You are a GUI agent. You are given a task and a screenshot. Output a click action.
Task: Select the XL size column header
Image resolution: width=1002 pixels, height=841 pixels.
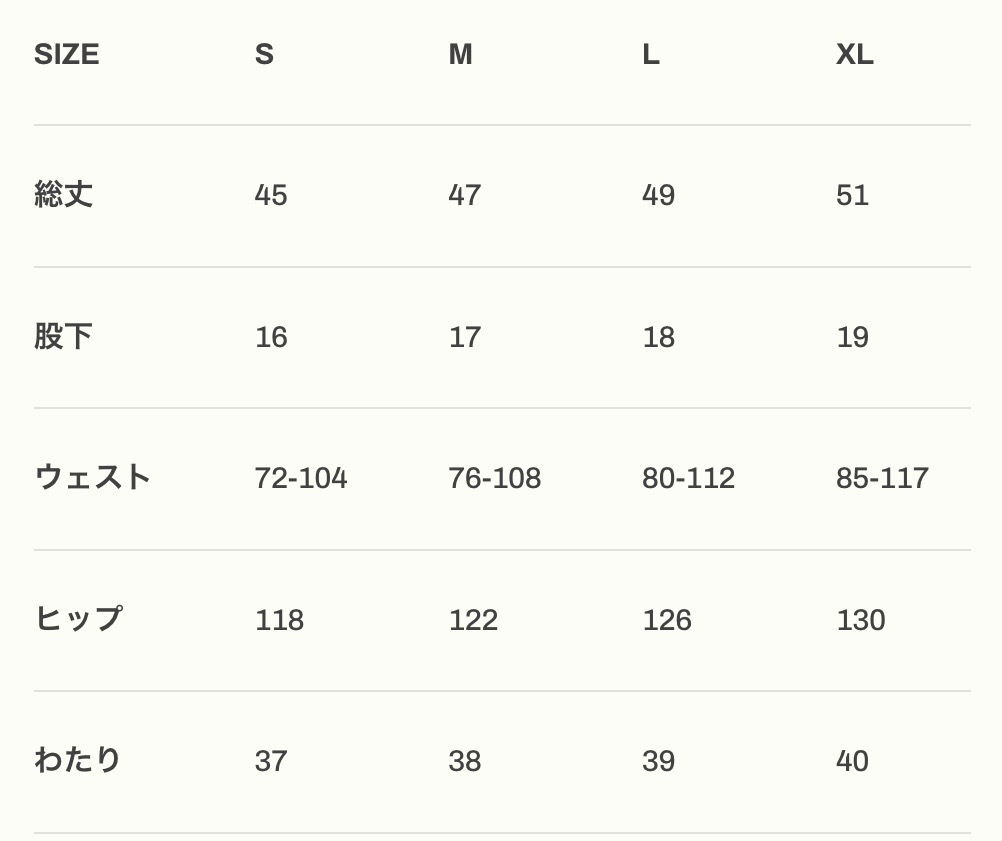[855, 54]
